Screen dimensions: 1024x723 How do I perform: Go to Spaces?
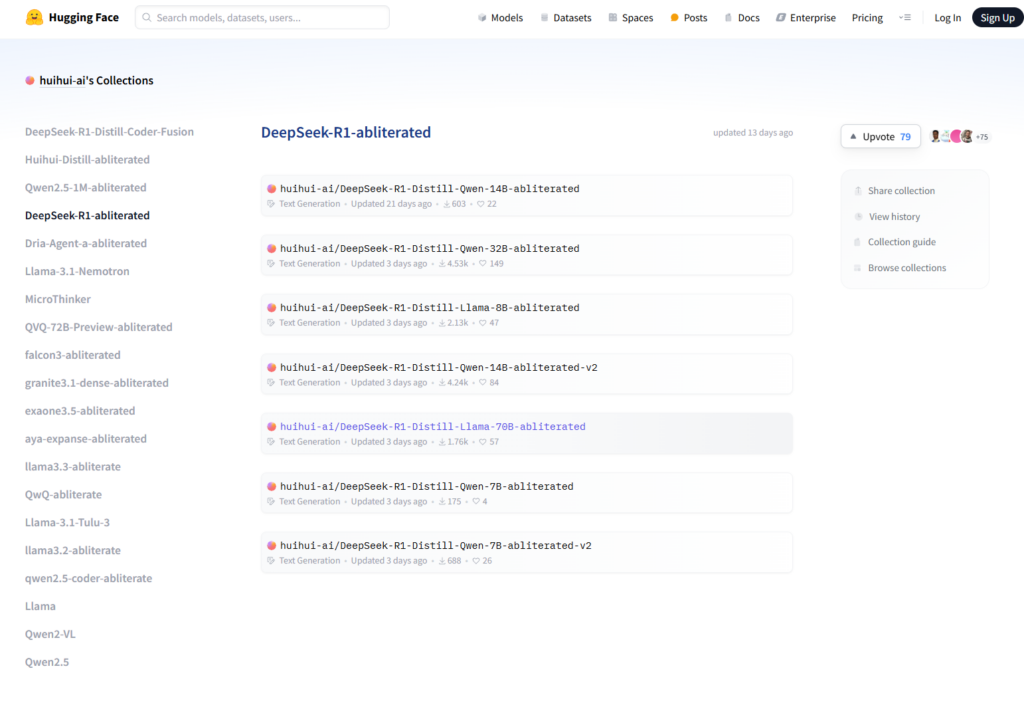pyautogui.click(x=631, y=18)
